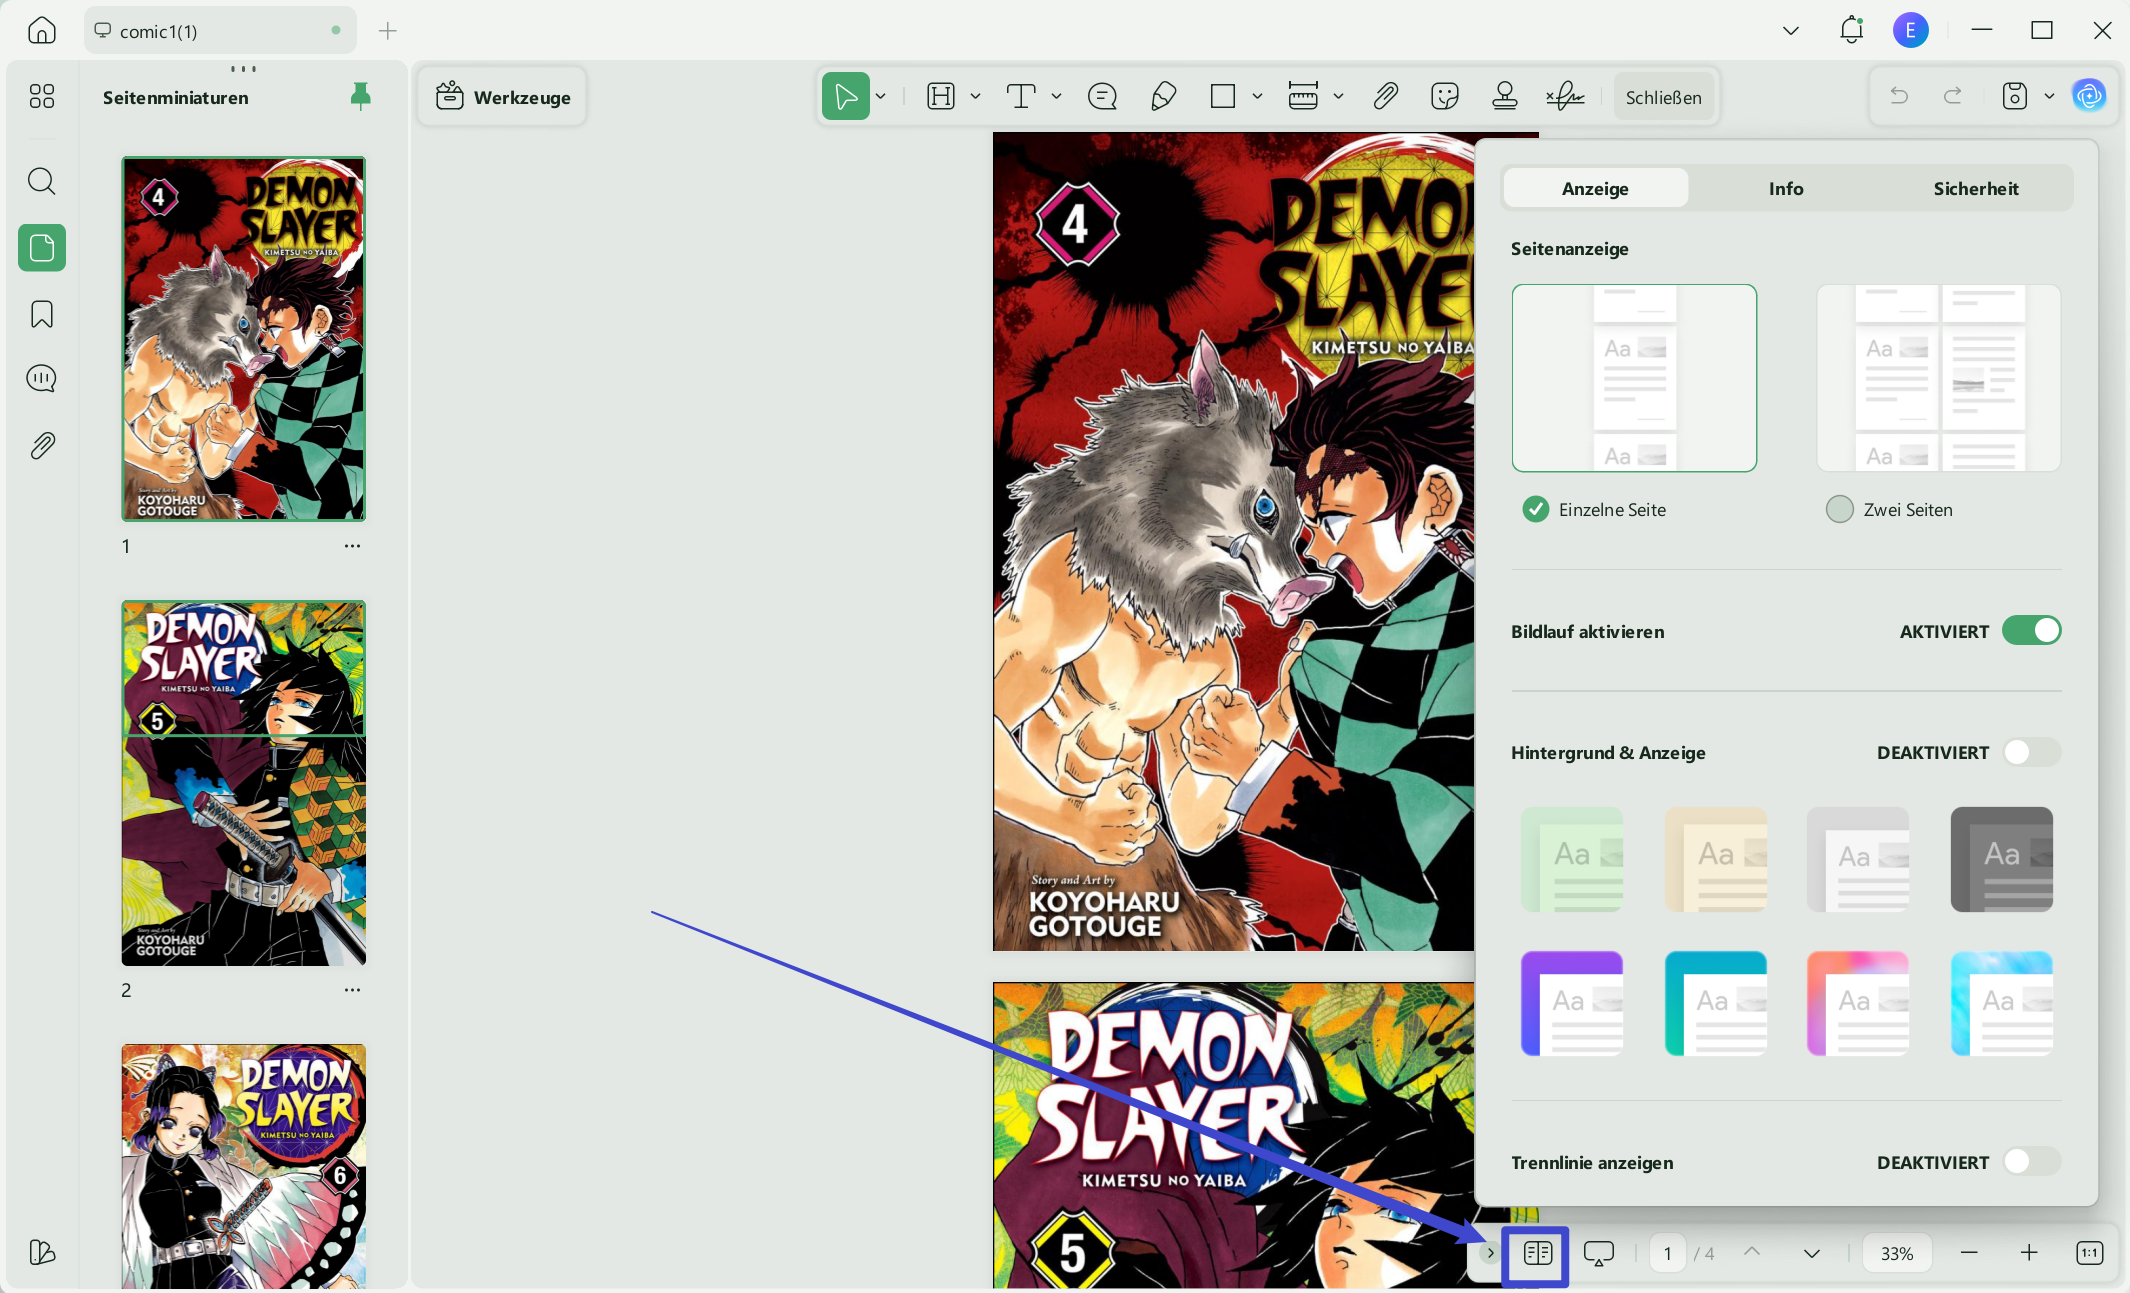Open the tab list chevron in title bar
Image resolution: width=2130 pixels, height=1293 pixels.
pyautogui.click(x=1791, y=31)
